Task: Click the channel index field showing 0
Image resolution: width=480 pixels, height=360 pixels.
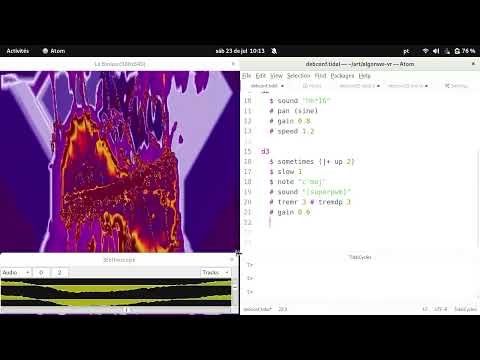Action: click(x=41, y=273)
